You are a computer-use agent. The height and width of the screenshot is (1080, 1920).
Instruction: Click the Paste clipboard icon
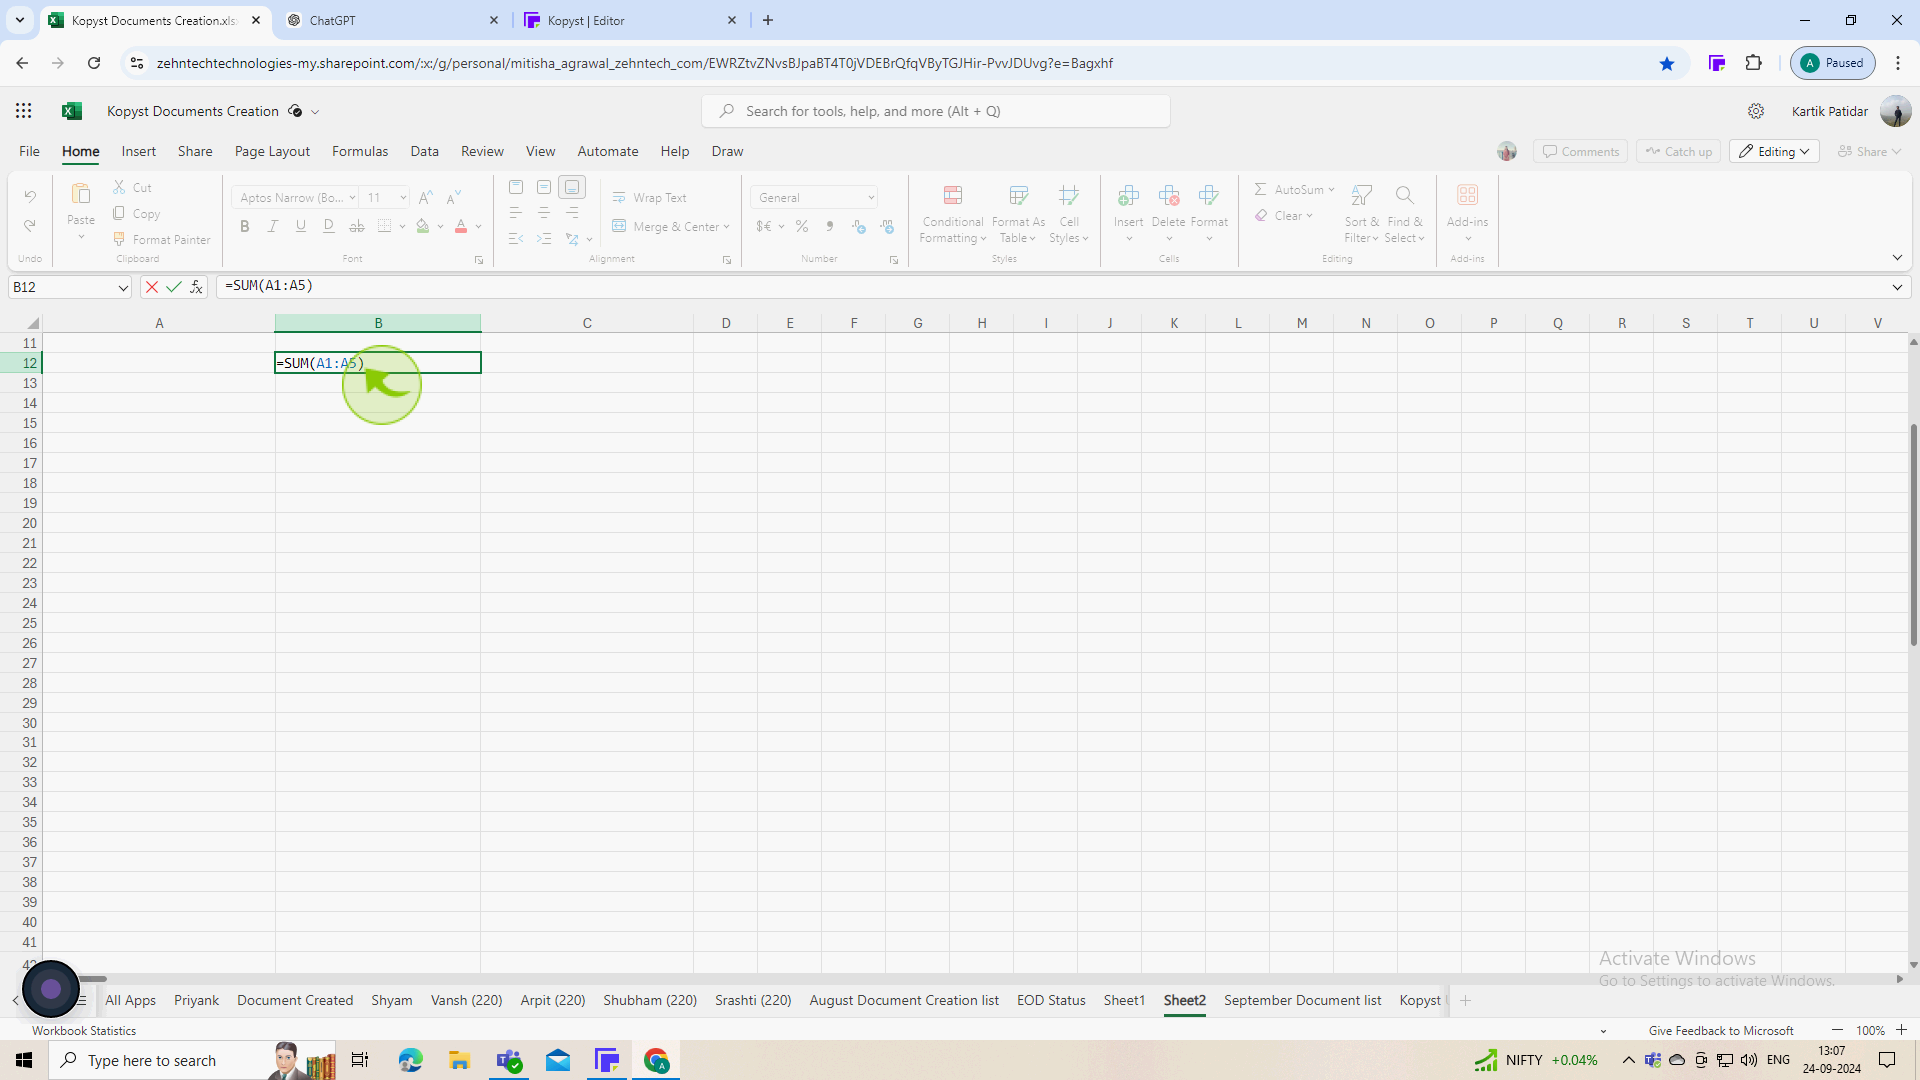(81, 194)
